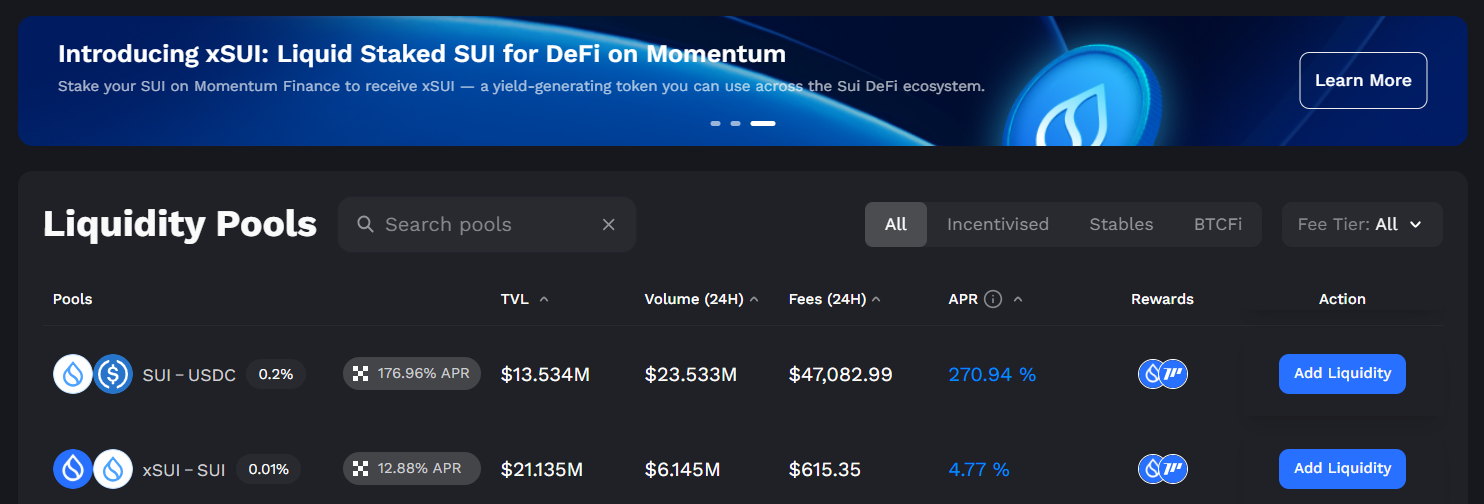Viewport: 1484px width, 504px height.
Task: Click the 0.01% fee tier badge
Action: [x=269, y=469]
